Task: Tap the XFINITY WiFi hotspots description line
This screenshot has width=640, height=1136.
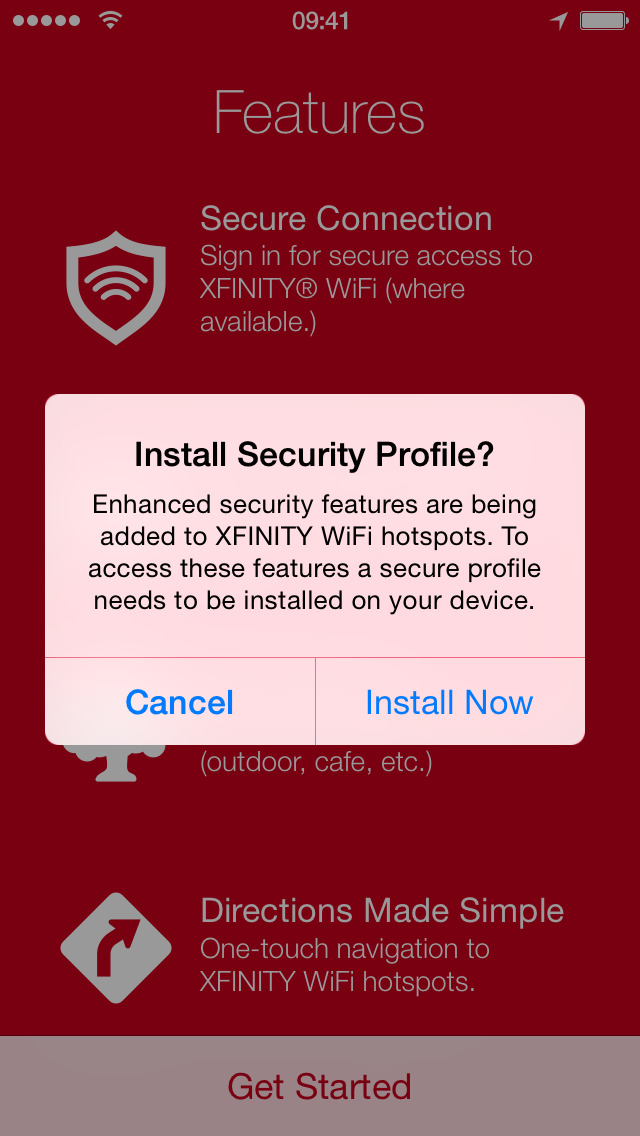Action: 337,982
